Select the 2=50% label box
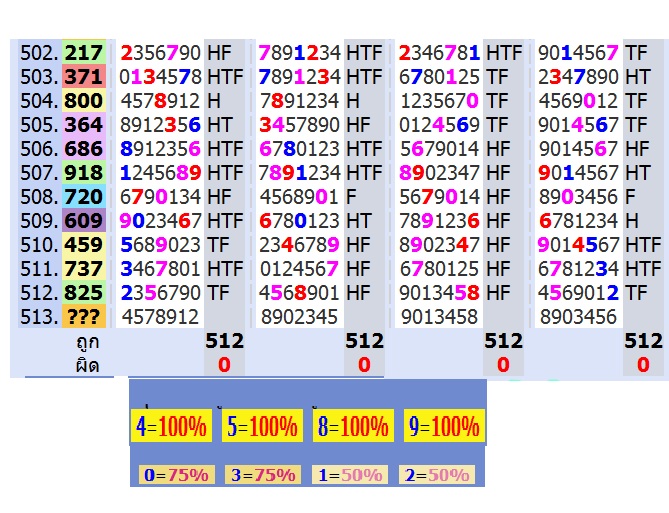The height and width of the screenshot is (513, 669). coord(437,475)
